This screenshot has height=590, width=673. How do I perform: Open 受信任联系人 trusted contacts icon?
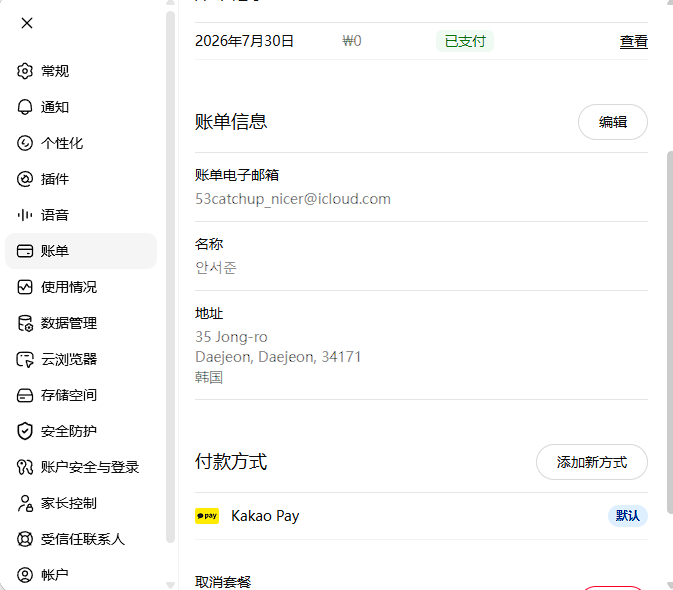[25, 539]
